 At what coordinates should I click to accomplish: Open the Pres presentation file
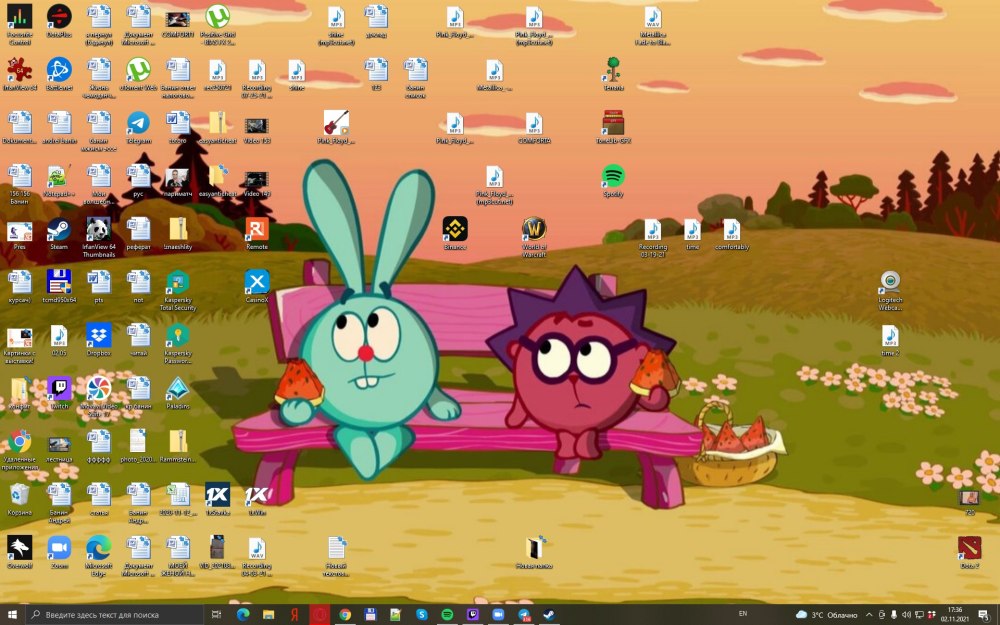tap(19, 233)
